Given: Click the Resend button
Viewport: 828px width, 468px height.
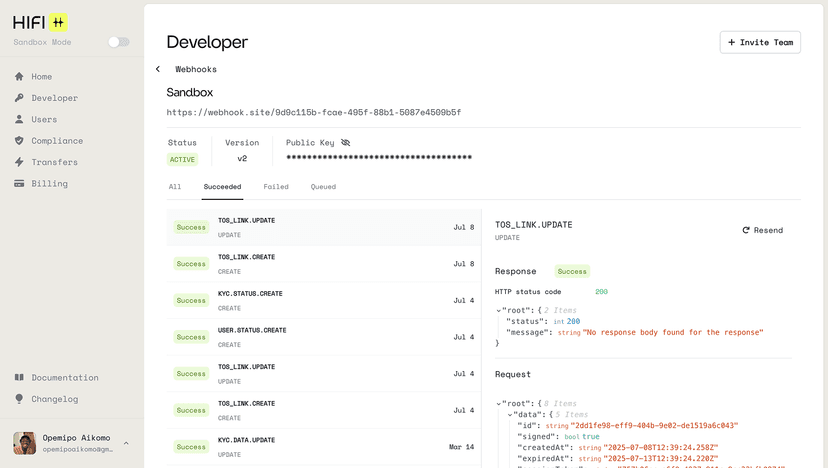Looking at the screenshot, I should (763, 230).
